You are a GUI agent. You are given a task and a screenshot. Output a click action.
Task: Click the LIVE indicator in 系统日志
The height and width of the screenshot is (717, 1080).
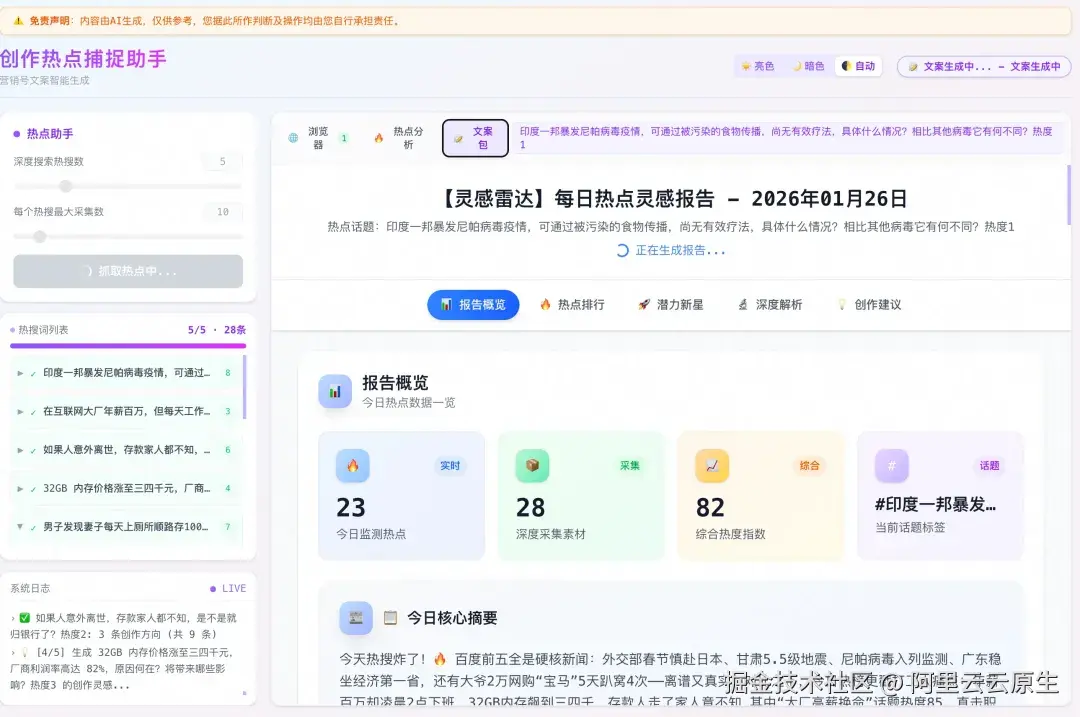point(228,588)
